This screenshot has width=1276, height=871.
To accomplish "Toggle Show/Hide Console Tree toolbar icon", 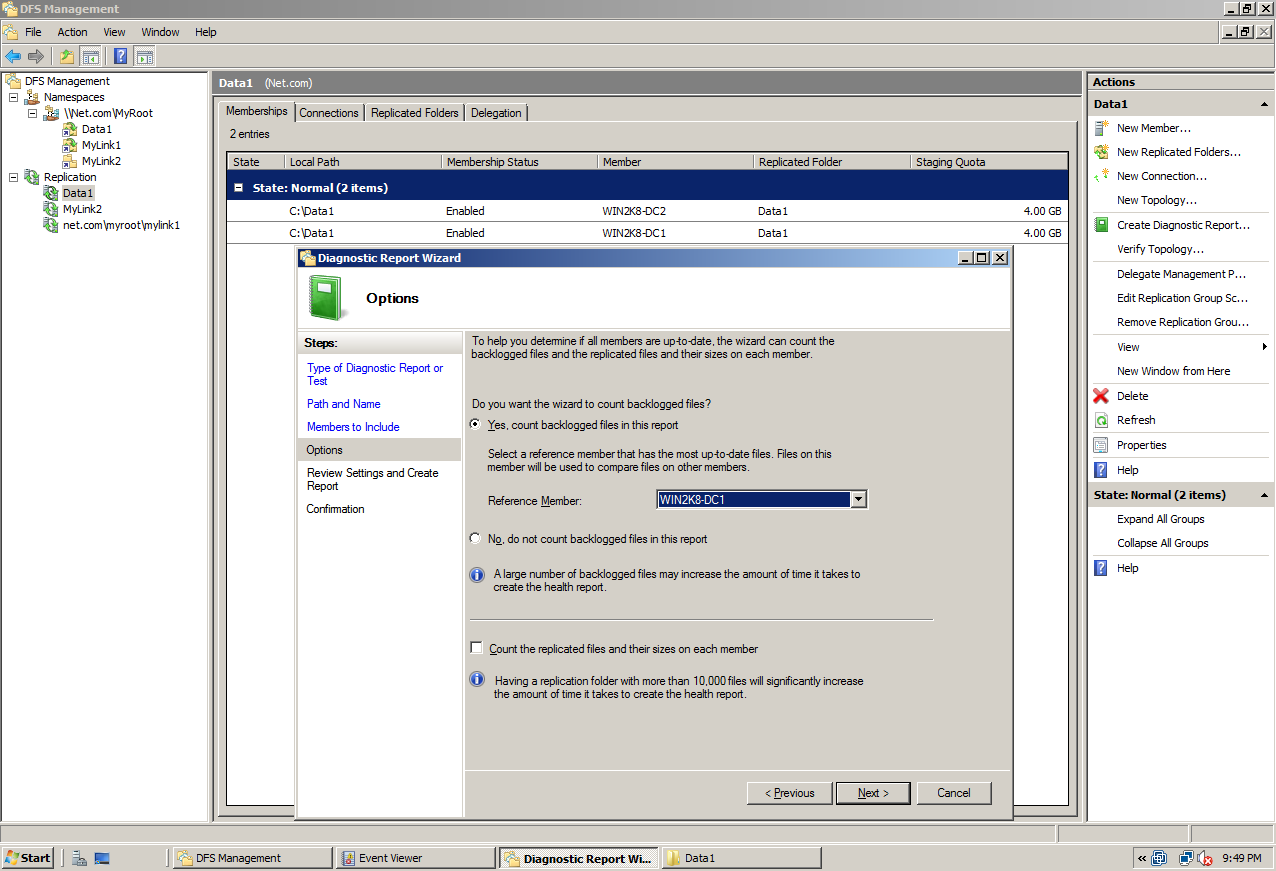I will [x=90, y=56].
